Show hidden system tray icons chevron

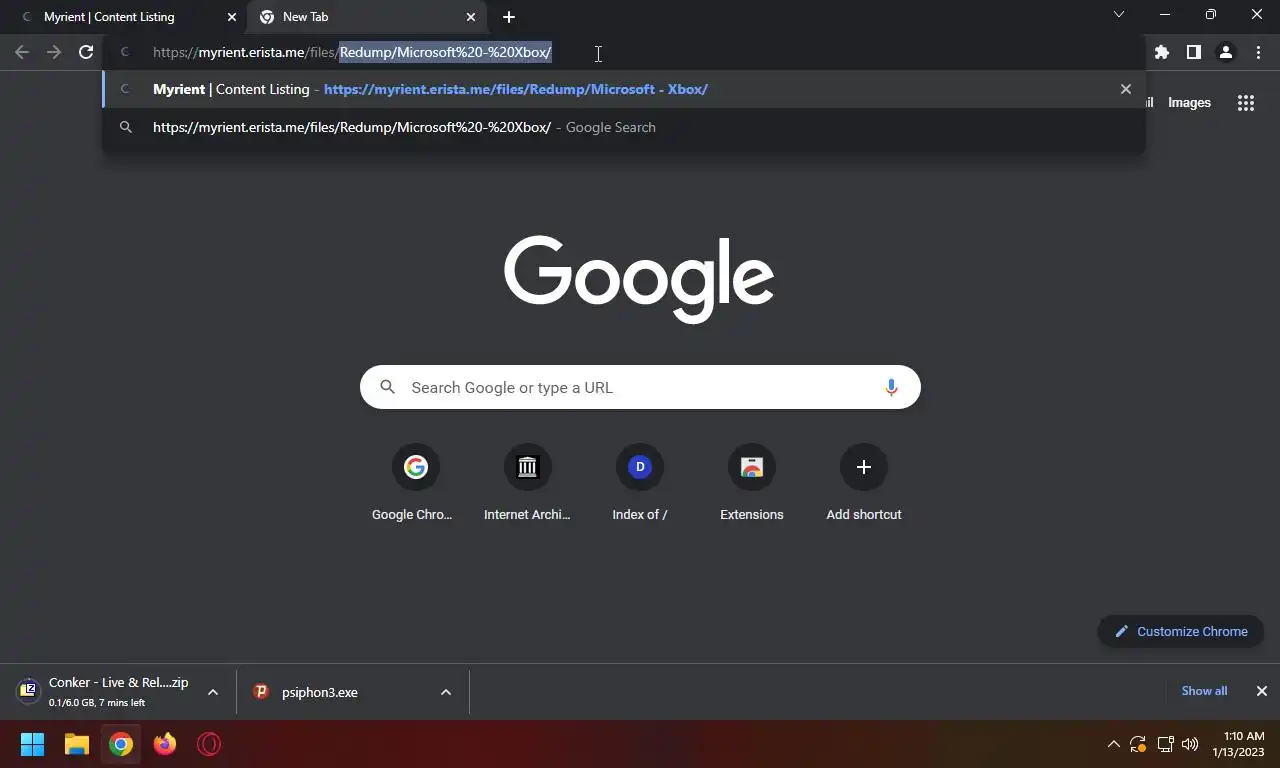(x=1113, y=744)
